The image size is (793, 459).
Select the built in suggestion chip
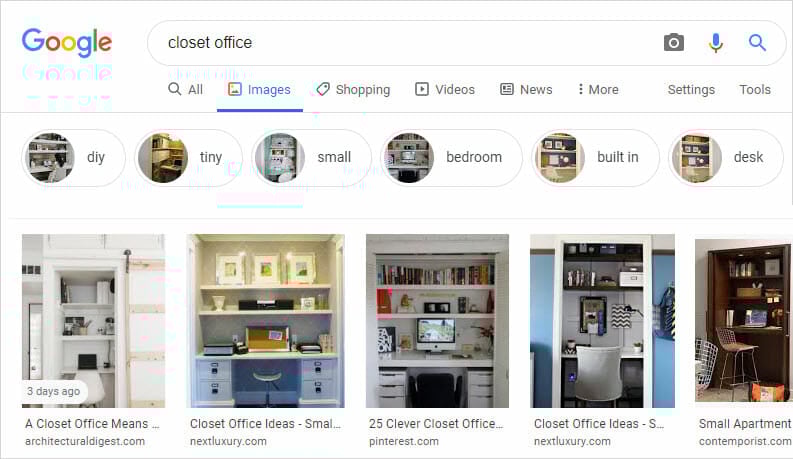[595, 158]
